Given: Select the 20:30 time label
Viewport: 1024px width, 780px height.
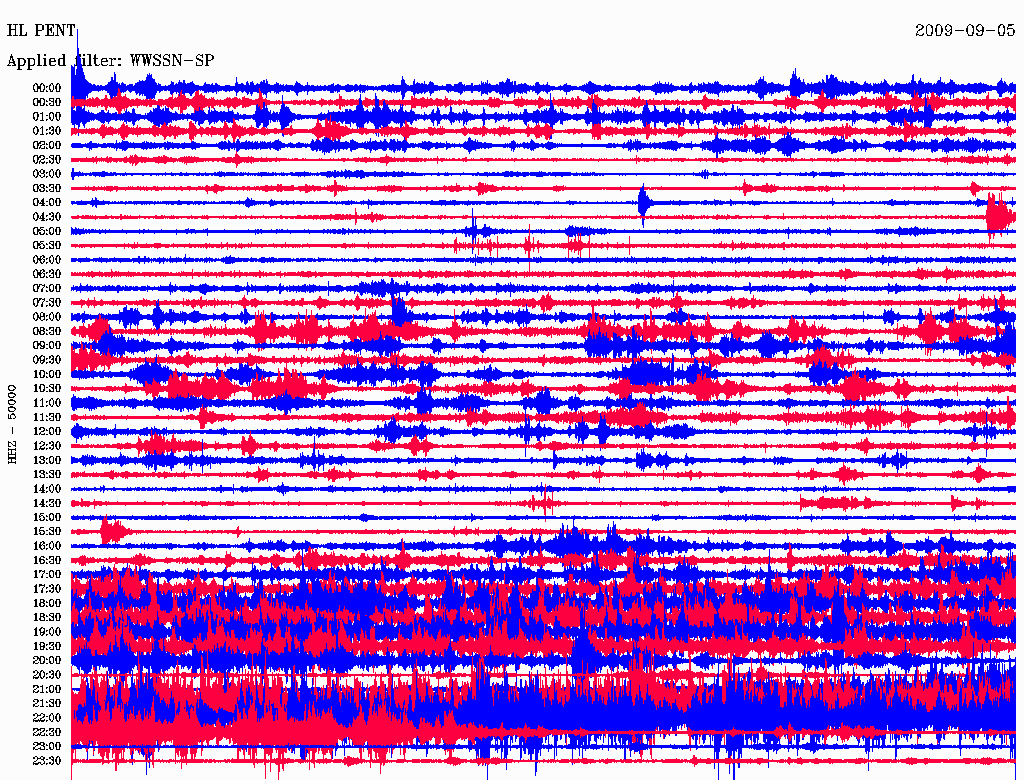Looking at the screenshot, I should tap(46, 675).
